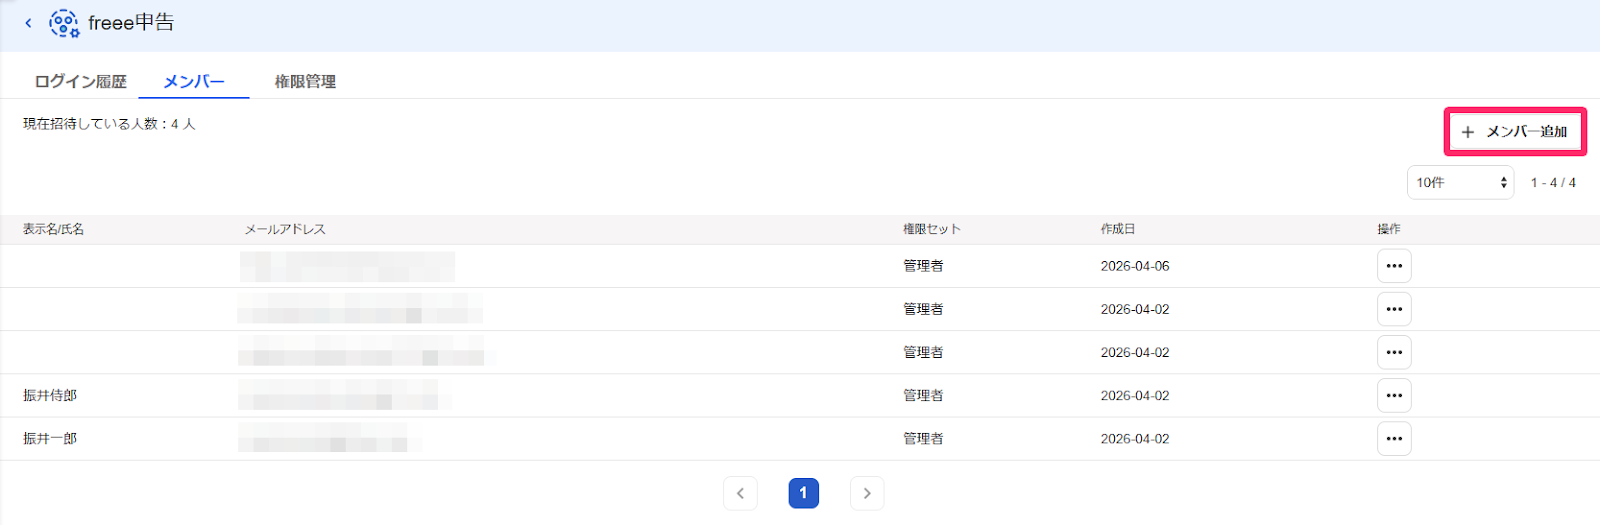Viewport: 1600px width, 525px height.
Task: Open actions menu for the 2026-04-06 row
Action: tap(1394, 266)
